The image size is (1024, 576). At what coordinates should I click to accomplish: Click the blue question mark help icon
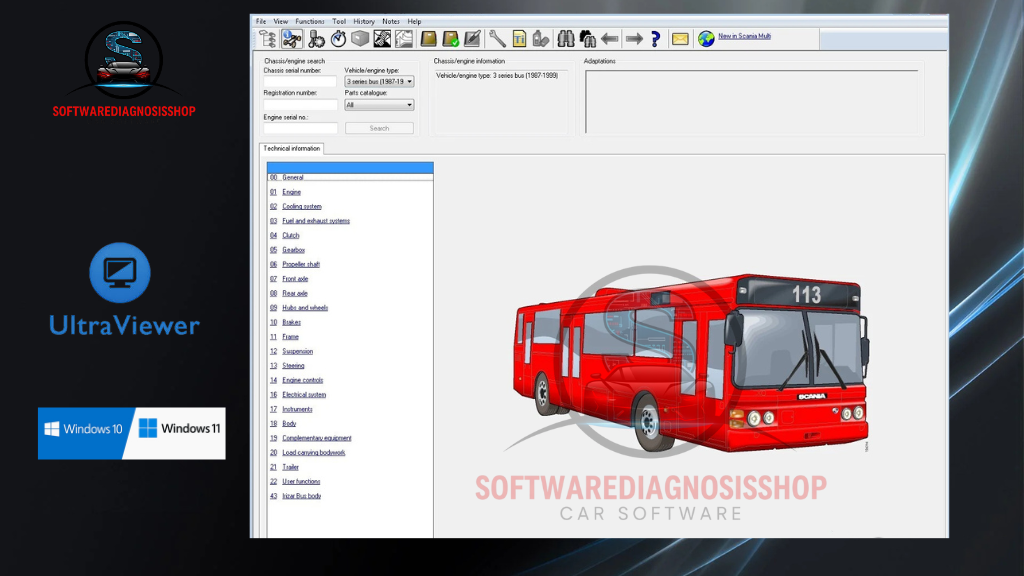[x=655, y=39]
